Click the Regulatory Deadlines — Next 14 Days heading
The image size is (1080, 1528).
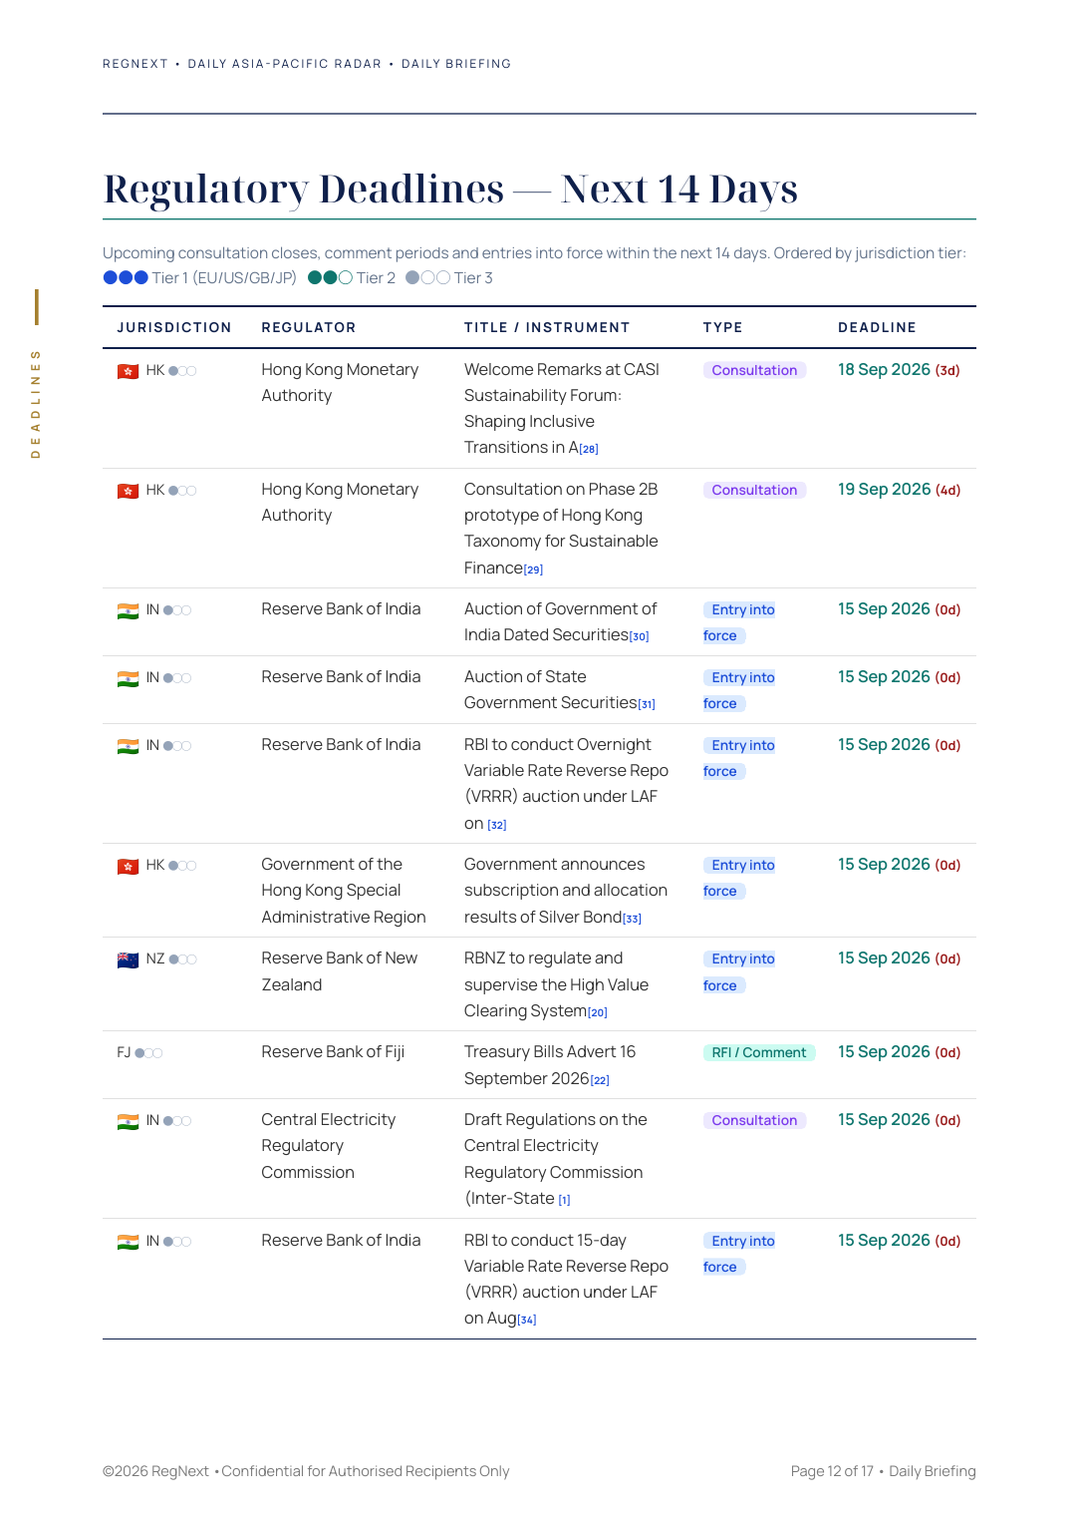450,189
